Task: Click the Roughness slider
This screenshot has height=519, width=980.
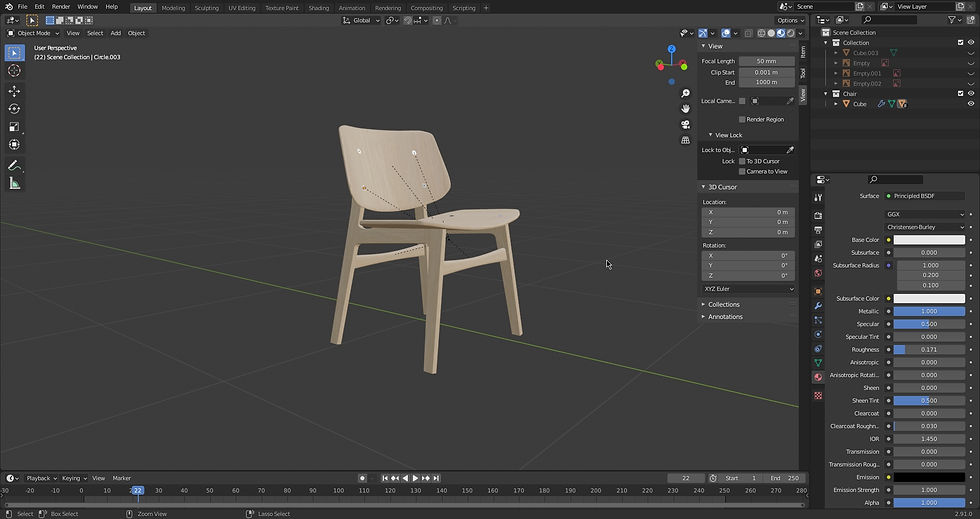Action: tap(929, 350)
